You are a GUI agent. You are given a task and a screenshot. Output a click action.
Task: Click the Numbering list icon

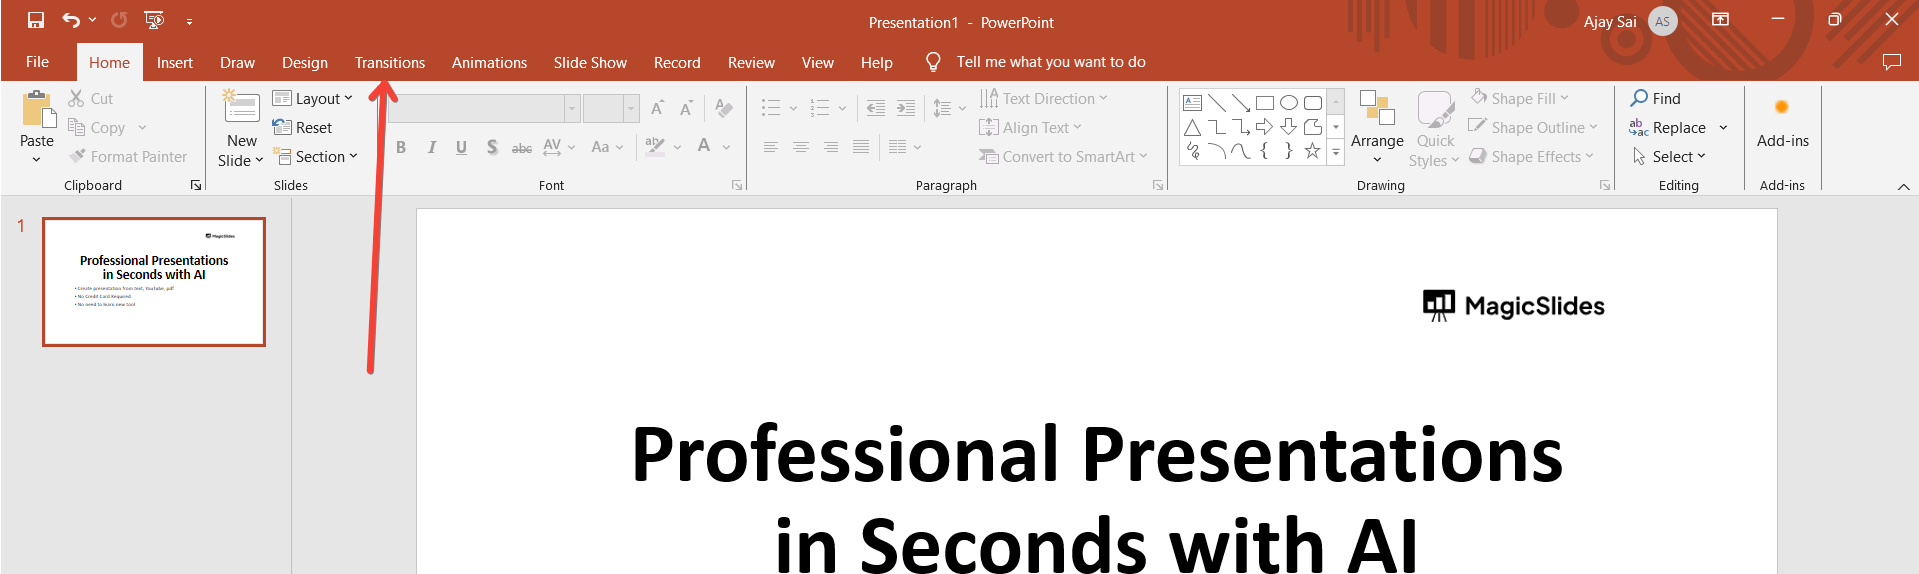tap(820, 108)
